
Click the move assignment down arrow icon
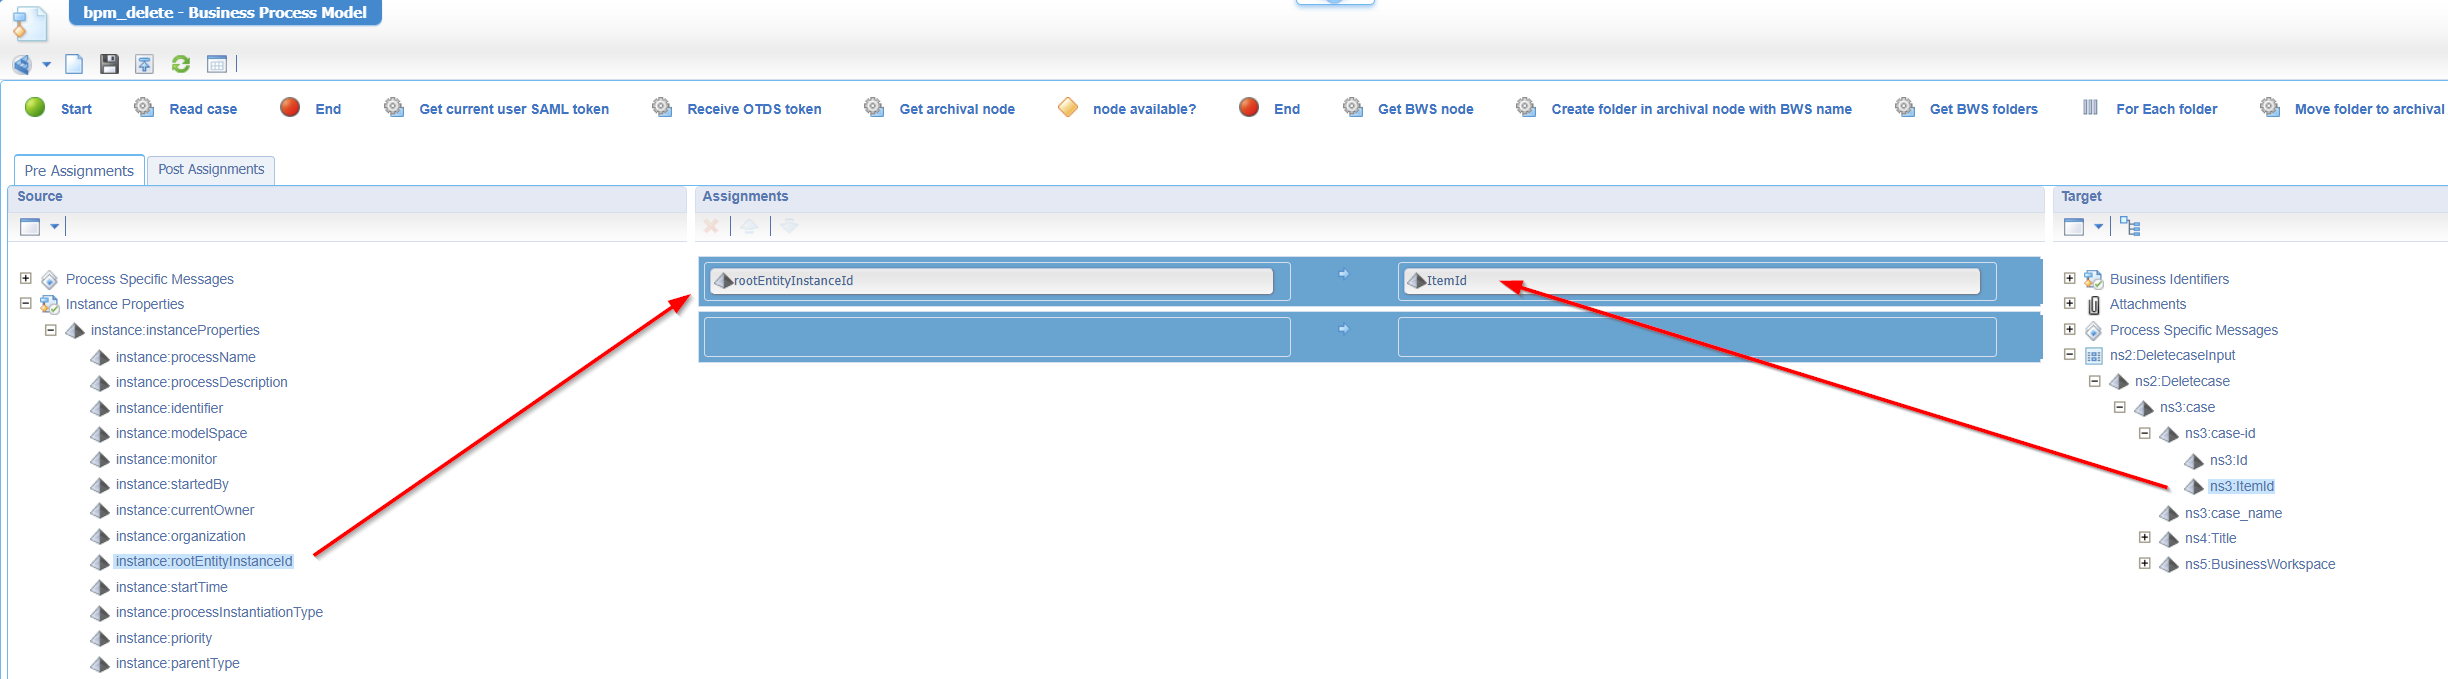point(789,226)
